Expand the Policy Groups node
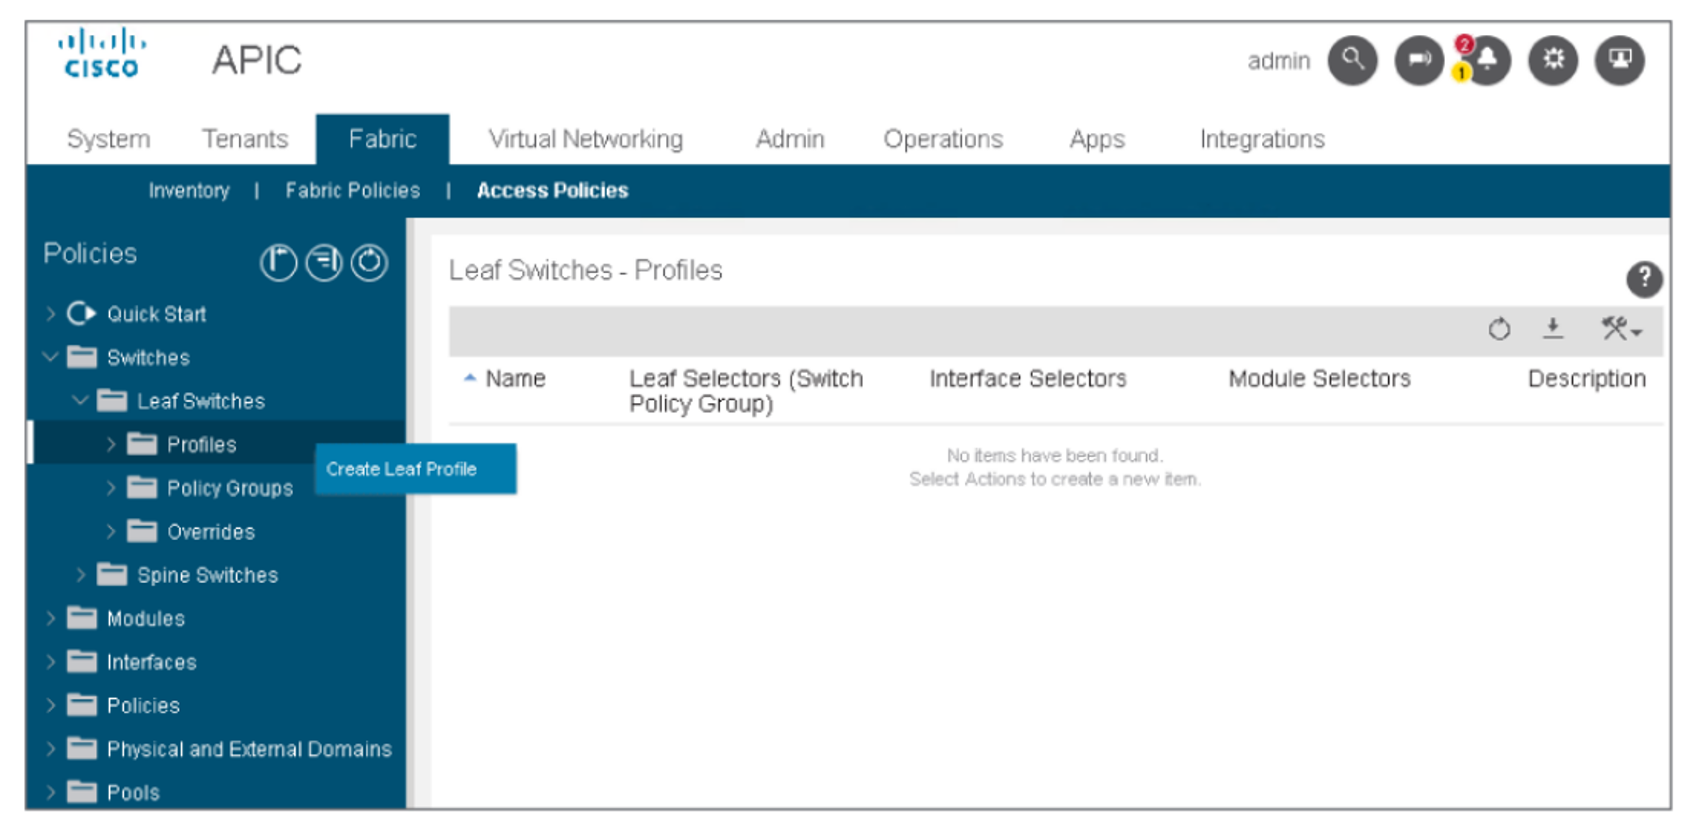The image size is (1702, 825). click(x=111, y=488)
